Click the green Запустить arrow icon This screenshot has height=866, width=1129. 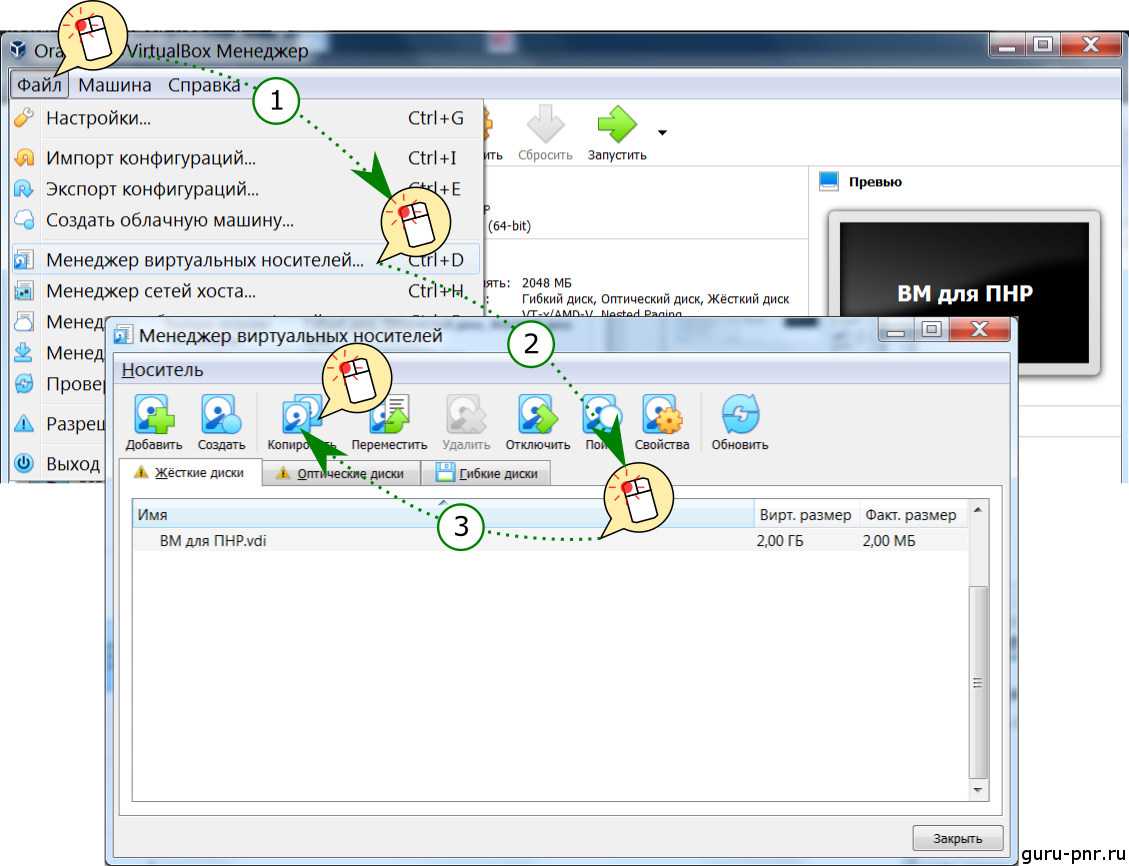pos(616,125)
